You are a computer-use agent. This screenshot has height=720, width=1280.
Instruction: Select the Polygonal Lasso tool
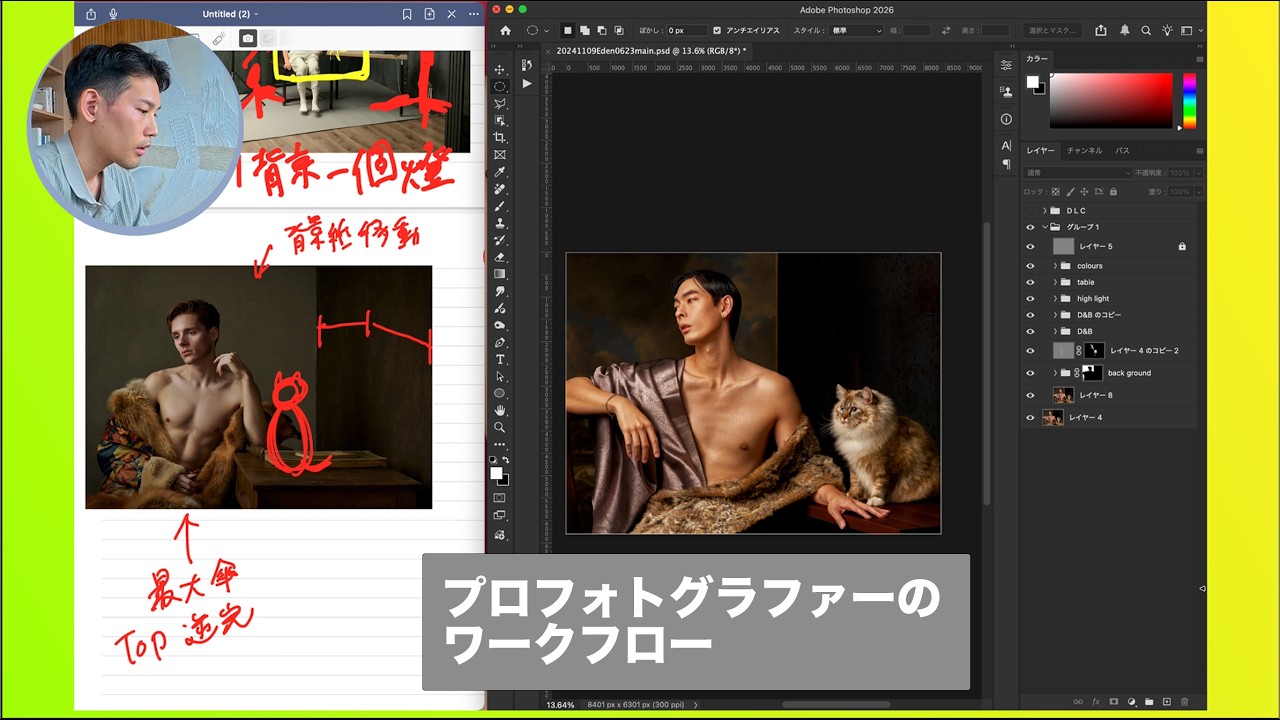point(500,103)
